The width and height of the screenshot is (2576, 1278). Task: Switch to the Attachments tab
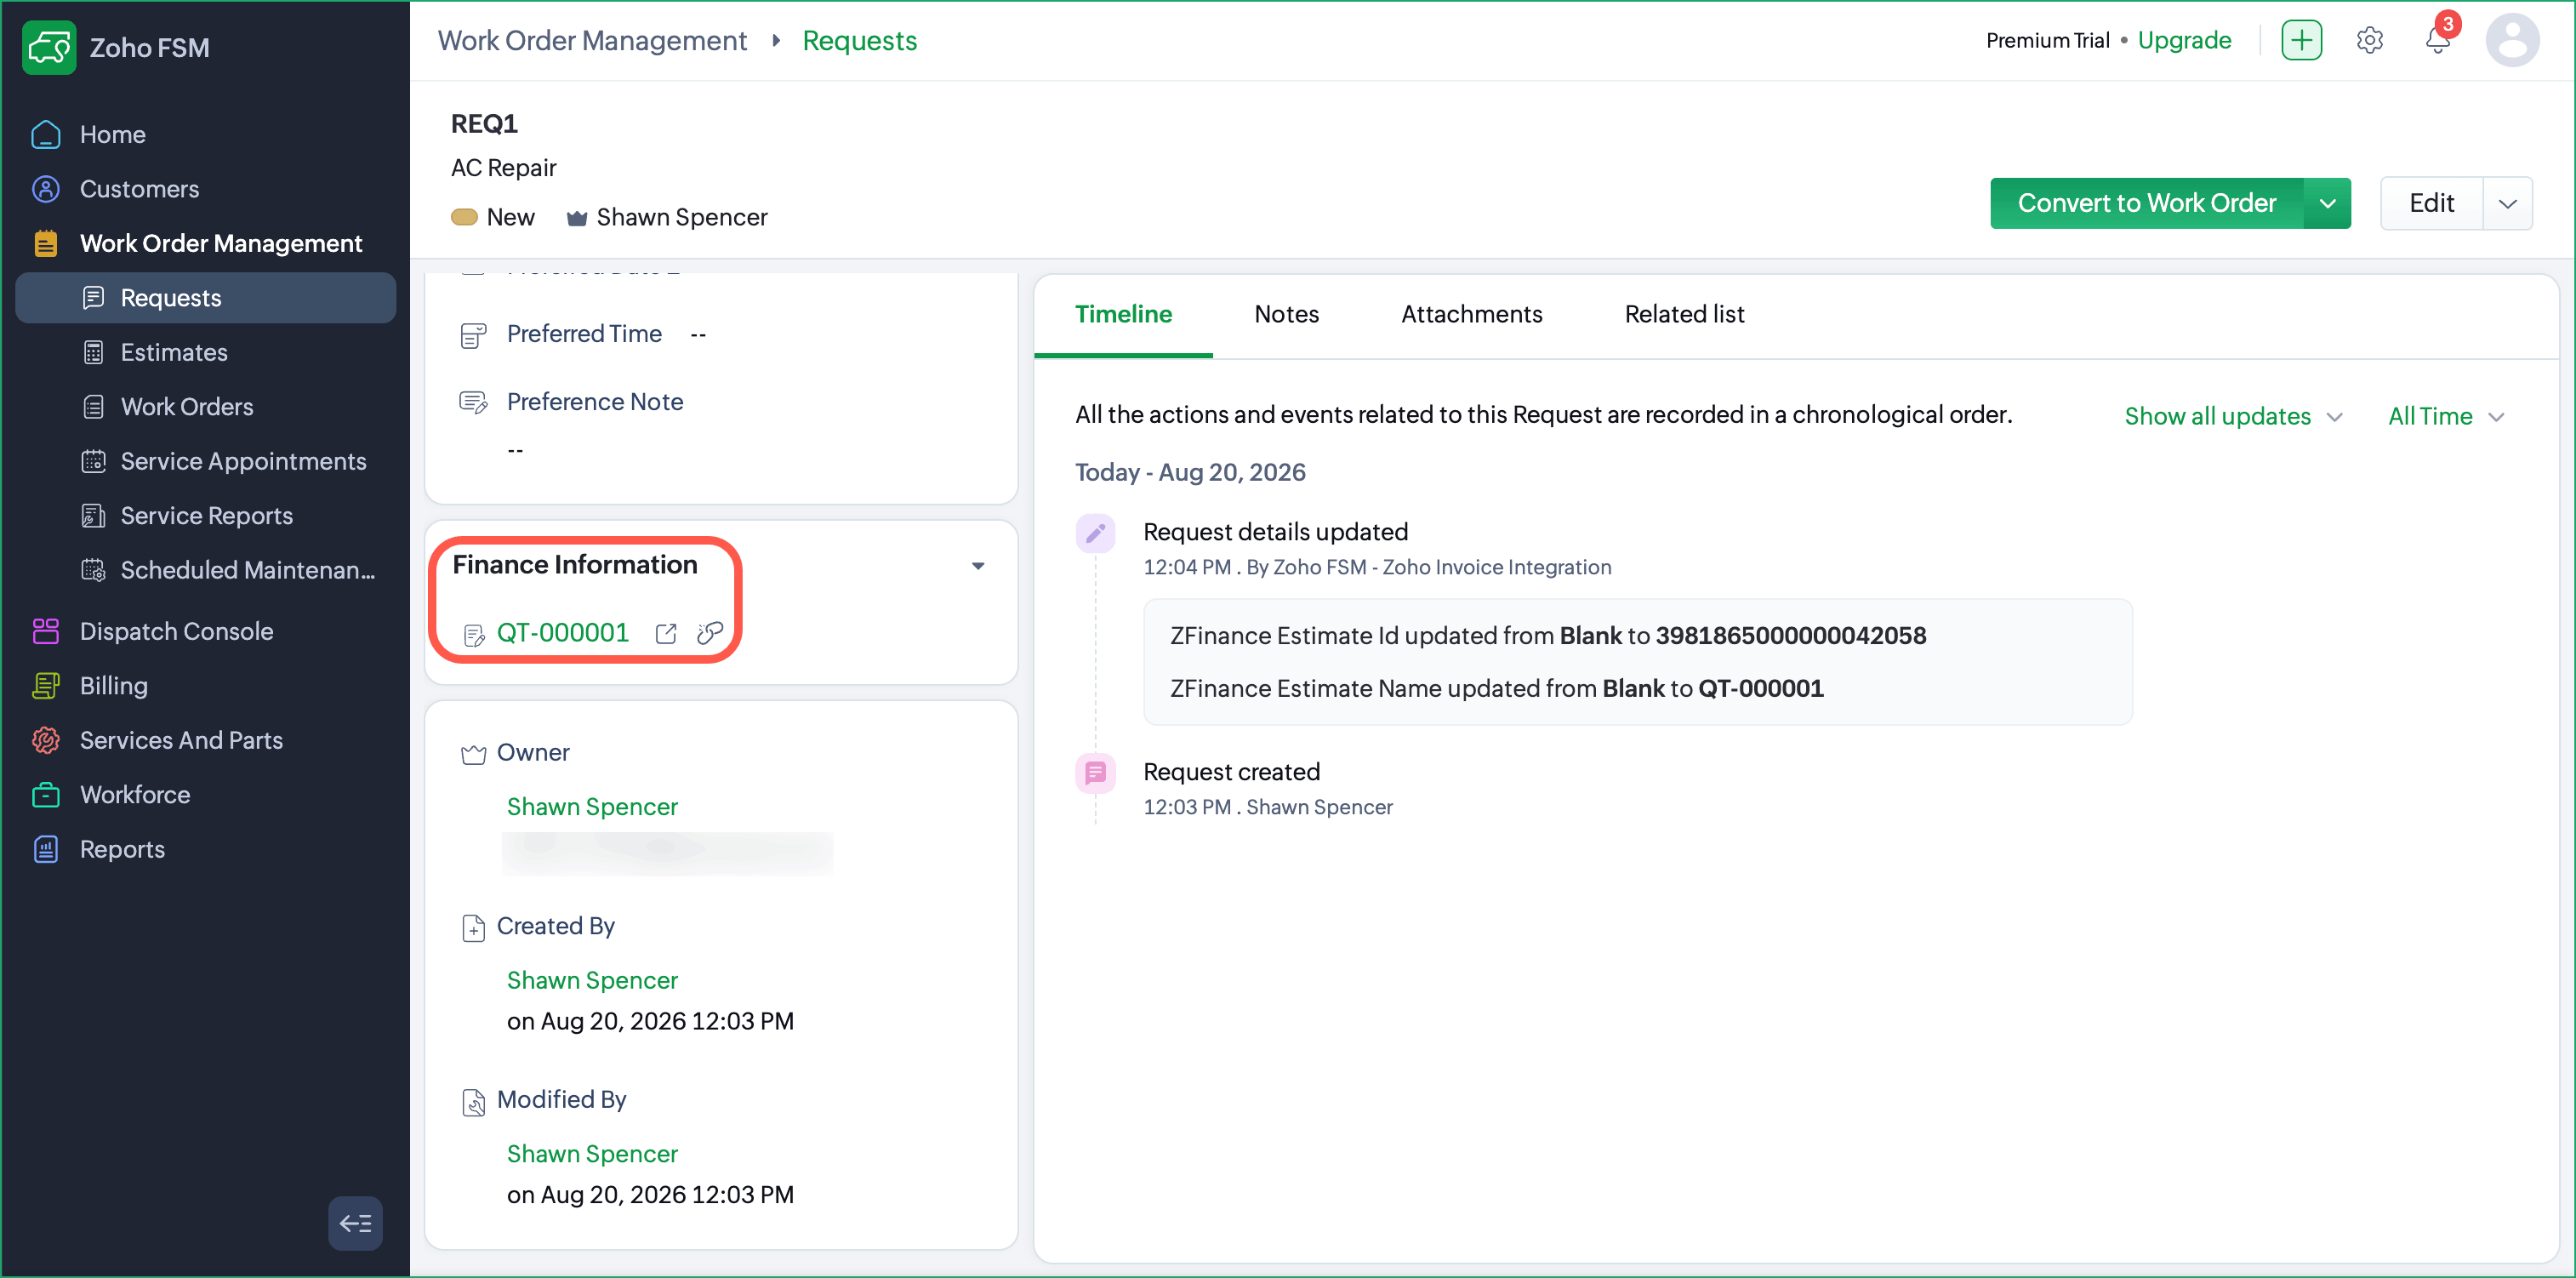tap(1471, 314)
